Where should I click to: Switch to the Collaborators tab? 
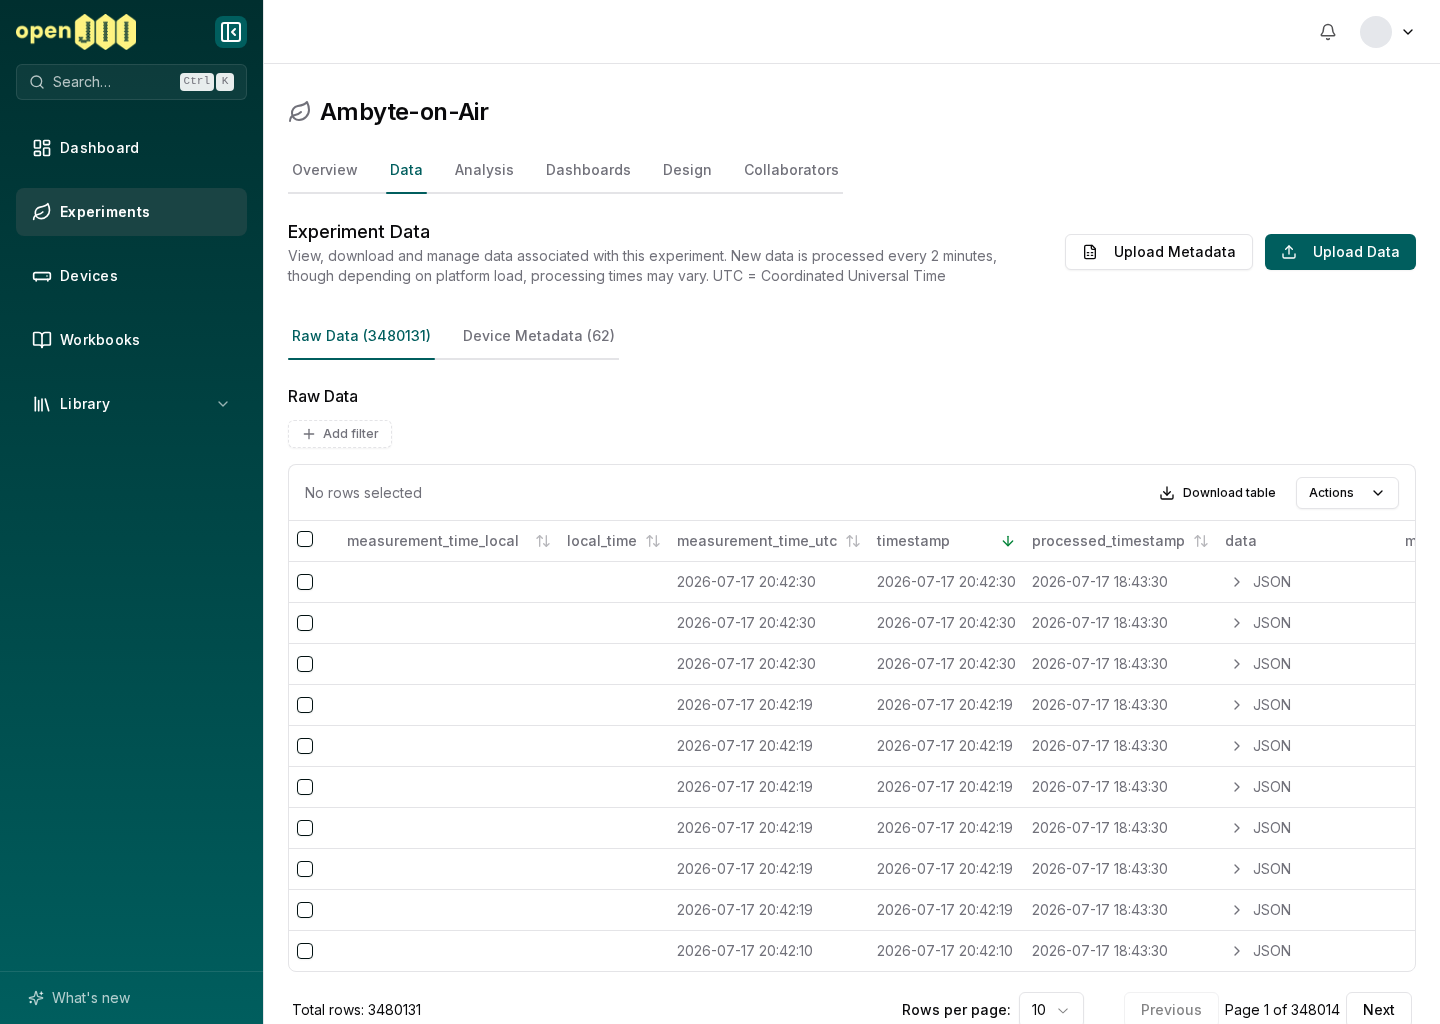[791, 170]
